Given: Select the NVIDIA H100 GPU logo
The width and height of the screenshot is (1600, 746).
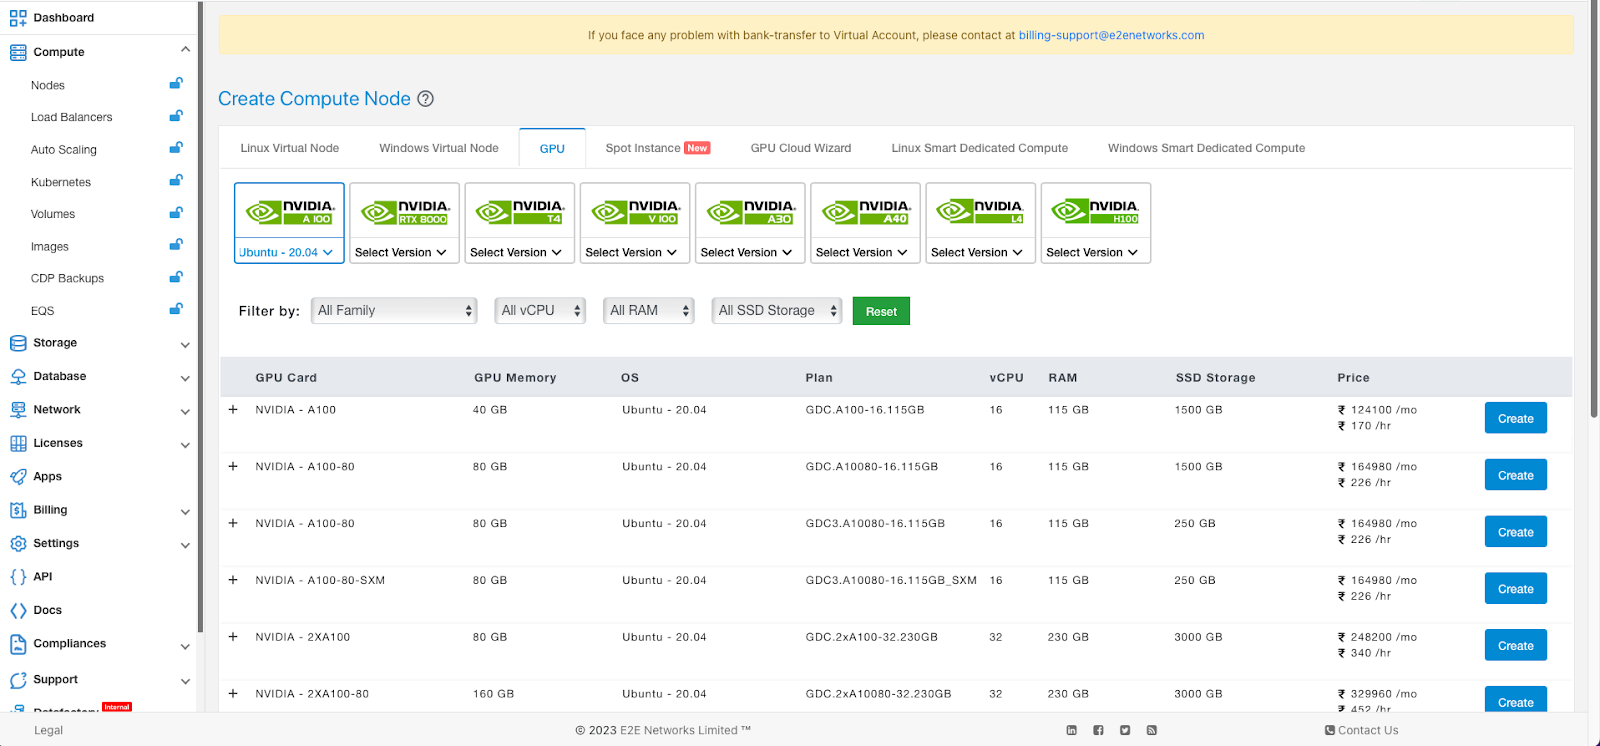Looking at the screenshot, I should pos(1096,212).
